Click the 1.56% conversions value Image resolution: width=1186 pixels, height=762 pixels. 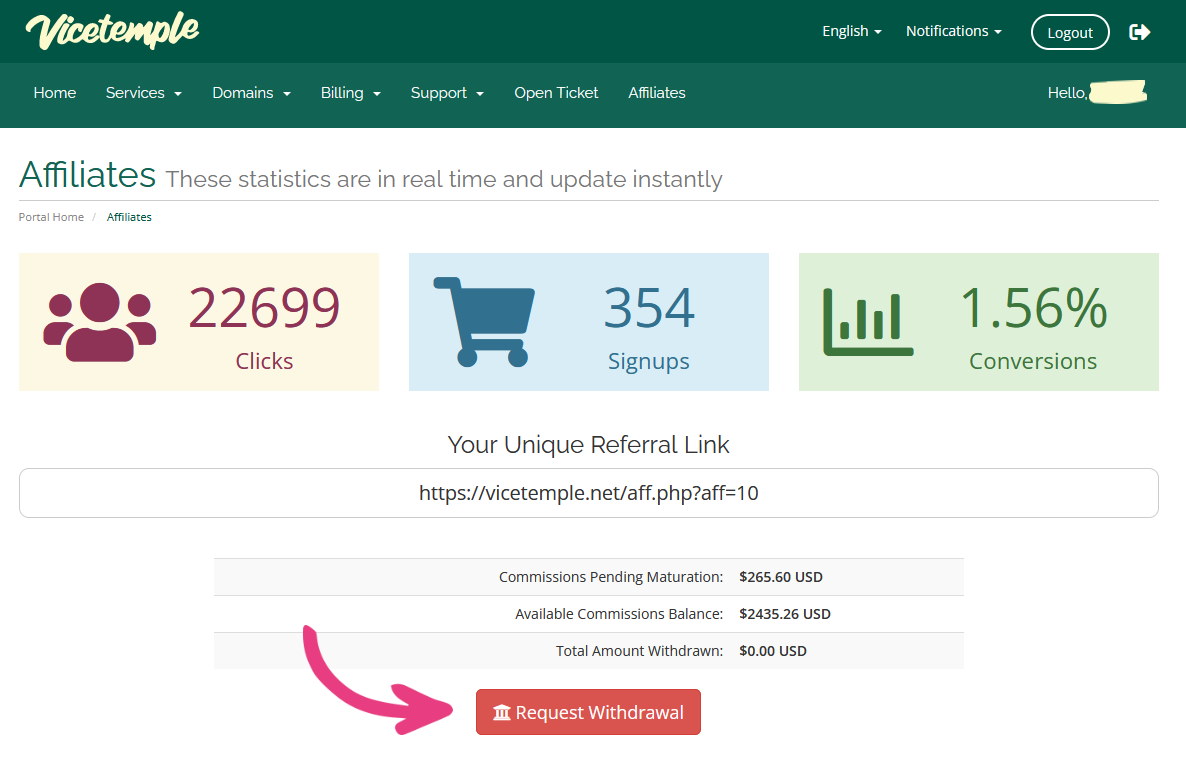click(1033, 308)
